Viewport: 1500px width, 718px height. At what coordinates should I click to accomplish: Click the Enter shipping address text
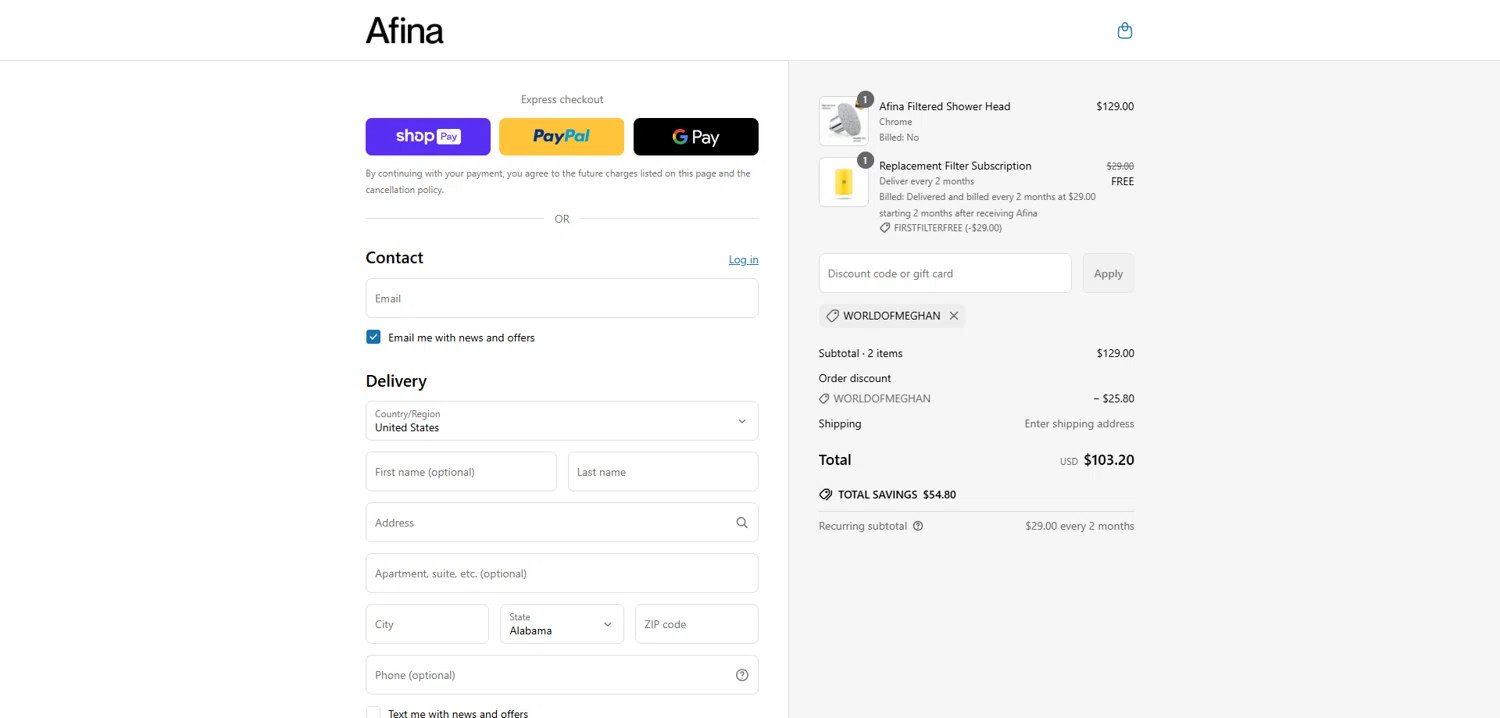click(1079, 424)
